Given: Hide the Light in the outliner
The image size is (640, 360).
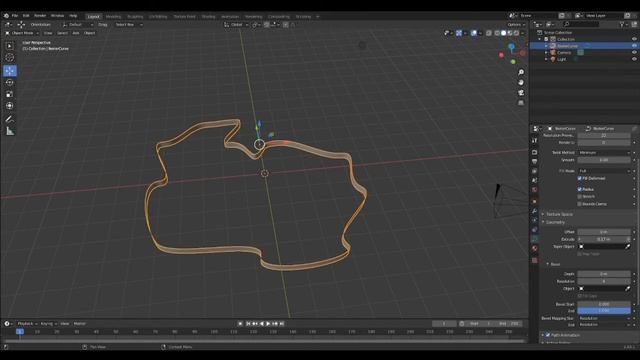Looking at the screenshot, I should coord(634,59).
